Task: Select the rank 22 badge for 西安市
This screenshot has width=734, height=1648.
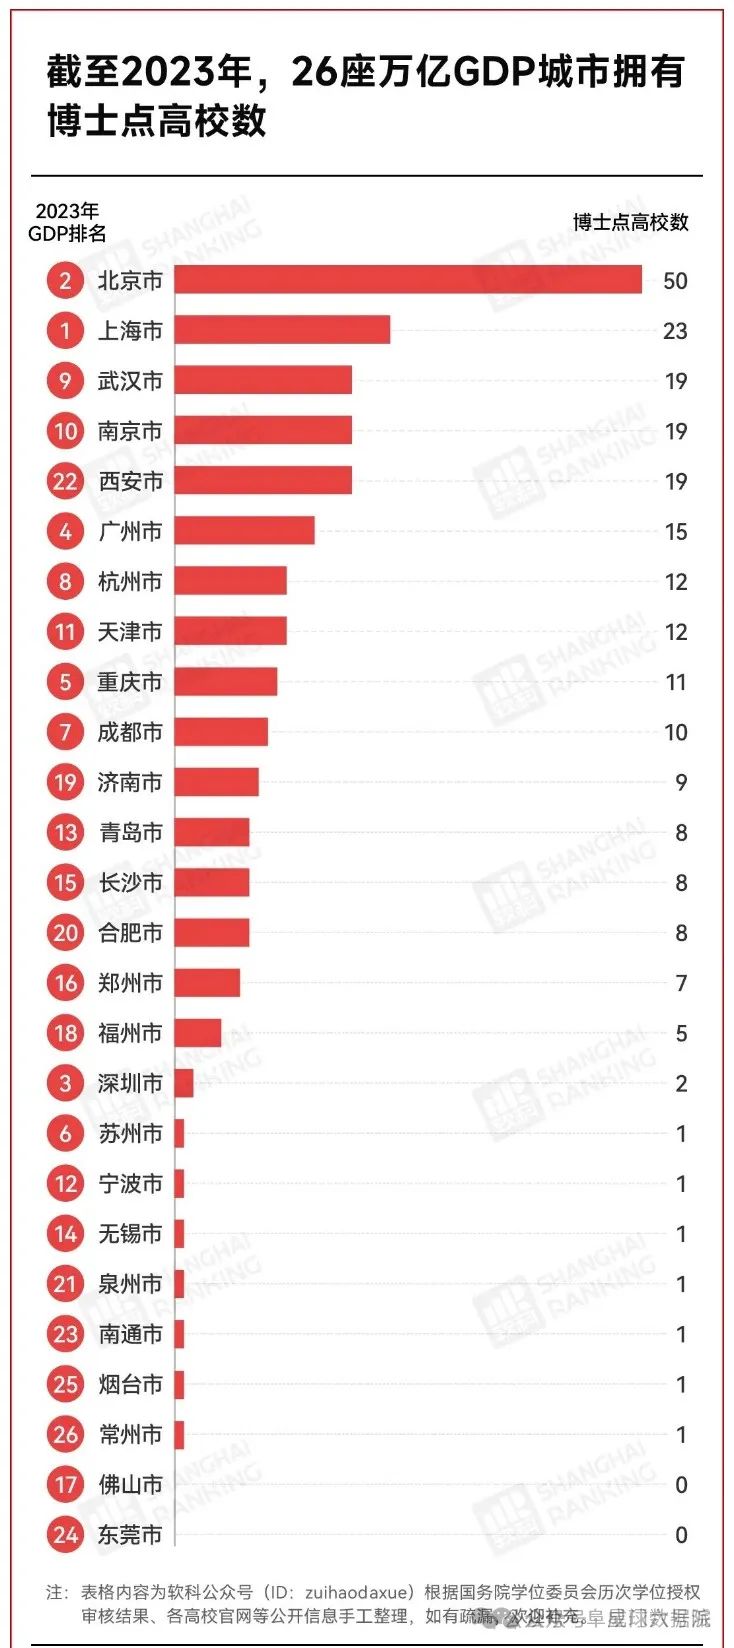Action: tap(65, 481)
